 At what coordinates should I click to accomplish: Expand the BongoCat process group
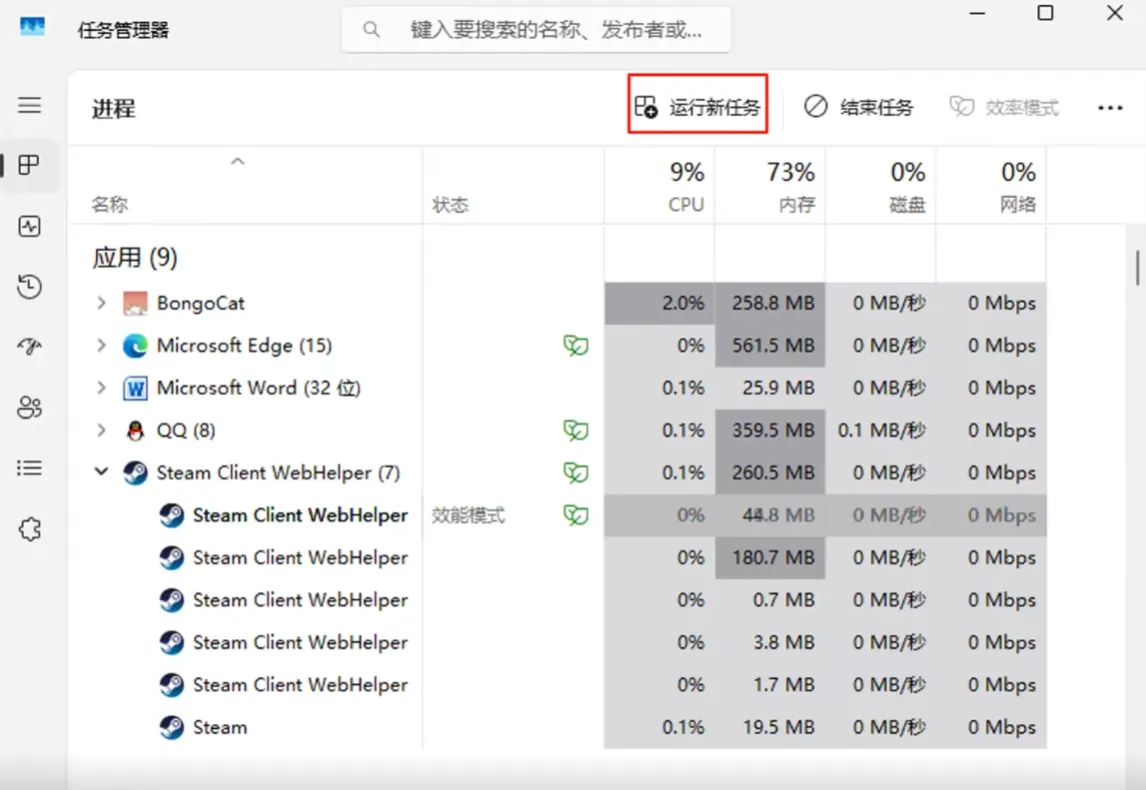click(102, 303)
